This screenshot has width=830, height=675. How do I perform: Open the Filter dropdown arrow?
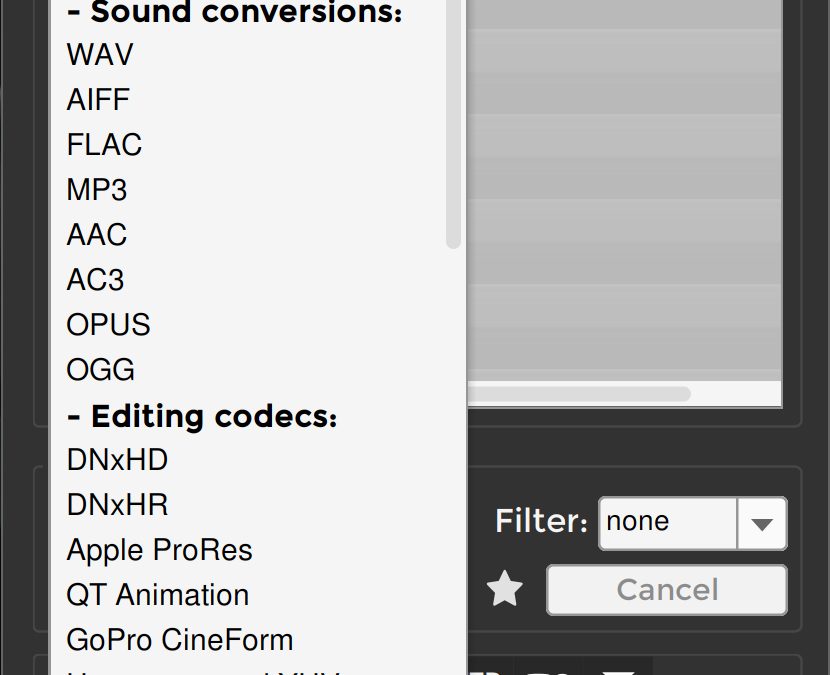point(762,523)
